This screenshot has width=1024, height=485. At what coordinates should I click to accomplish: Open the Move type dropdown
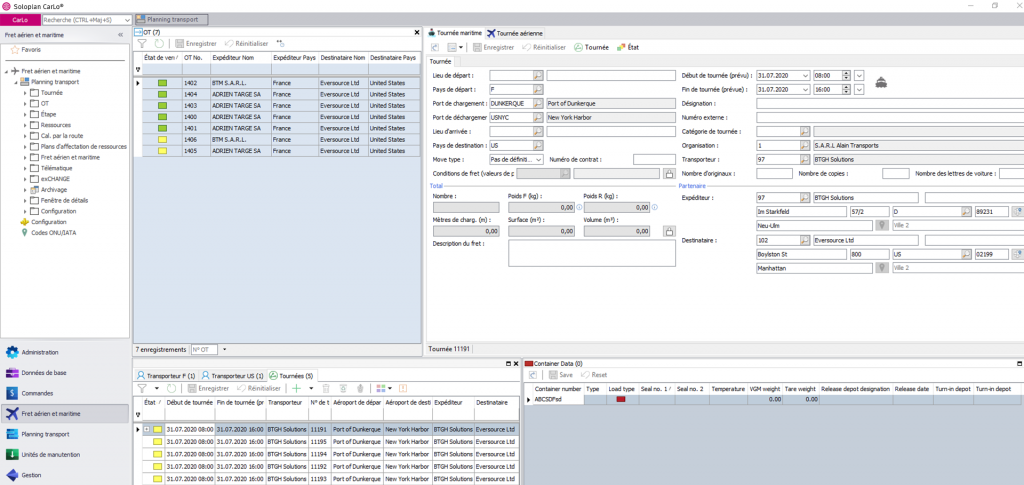[539, 159]
